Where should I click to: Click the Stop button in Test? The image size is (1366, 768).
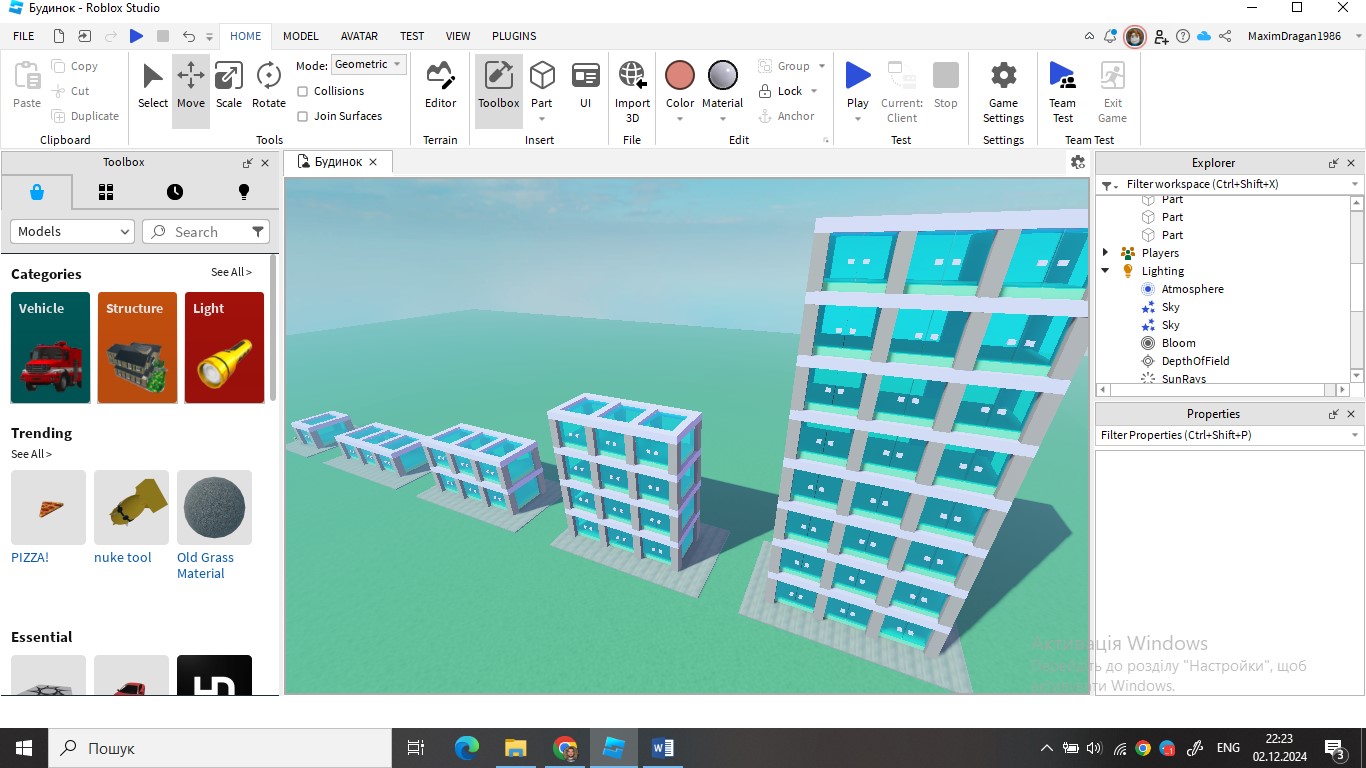[x=945, y=86]
